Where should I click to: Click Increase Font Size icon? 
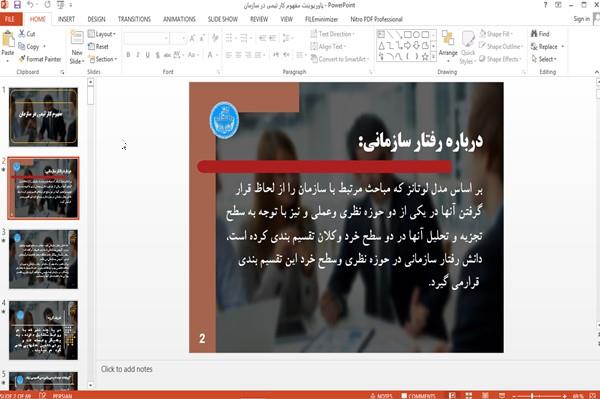point(192,38)
